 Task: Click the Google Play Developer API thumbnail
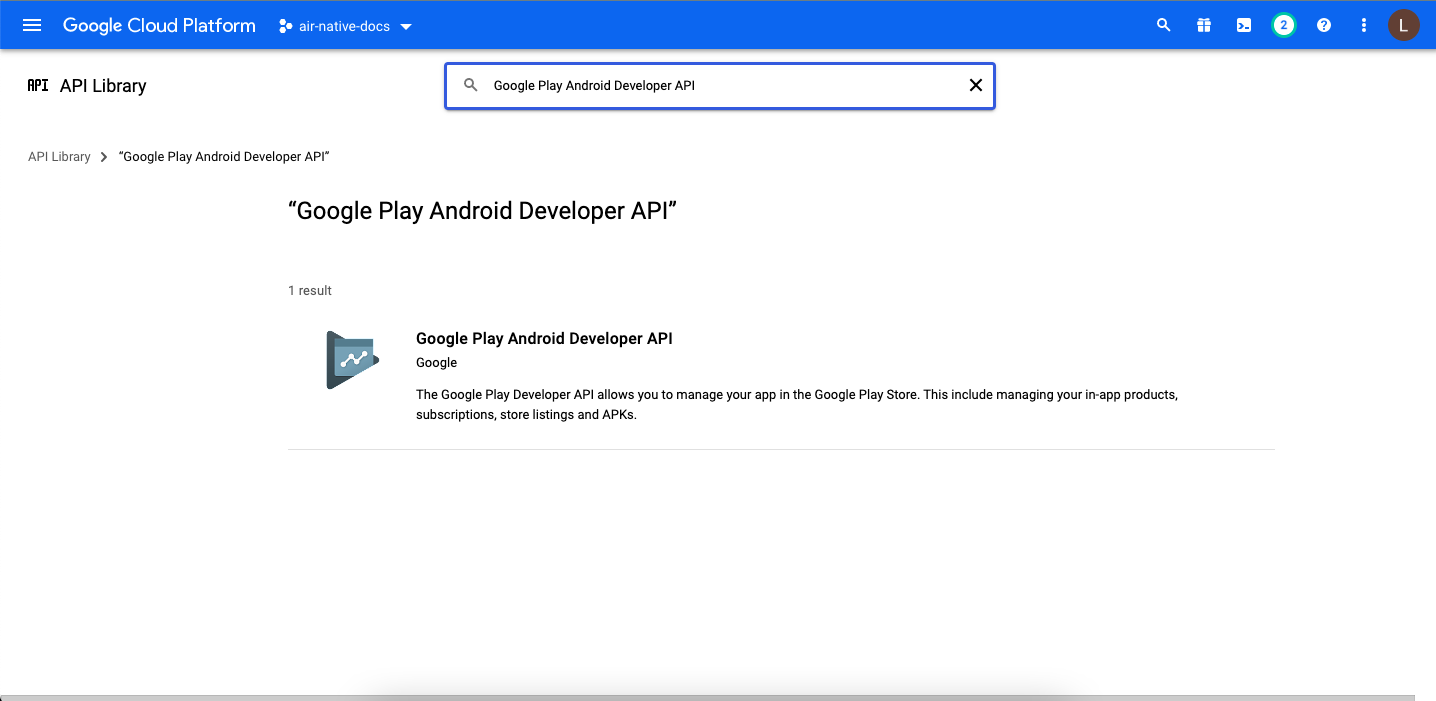click(x=351, y=359)
